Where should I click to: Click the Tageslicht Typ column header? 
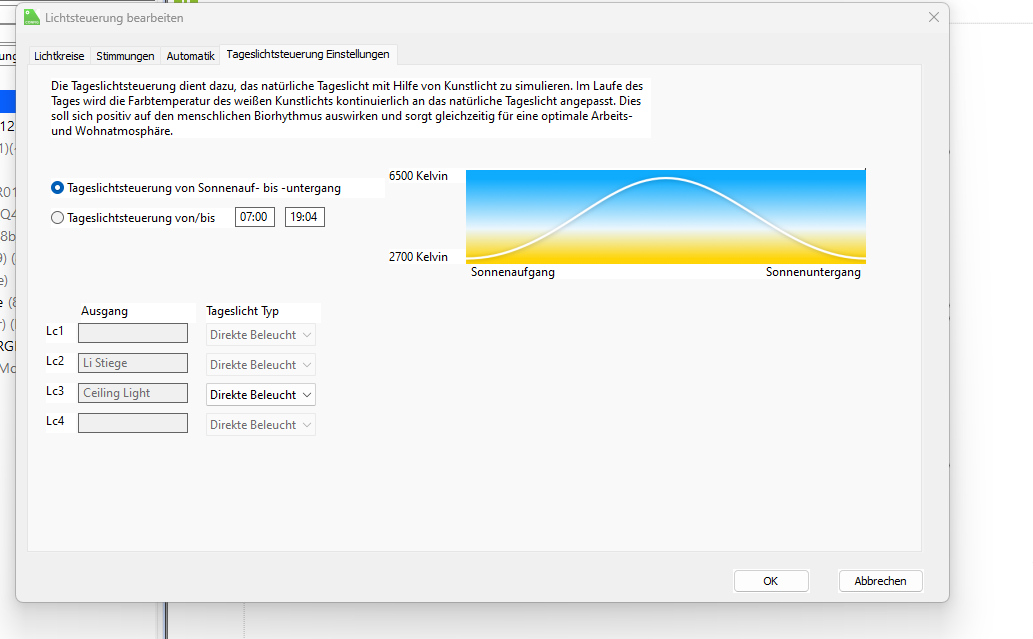point(242,311)
